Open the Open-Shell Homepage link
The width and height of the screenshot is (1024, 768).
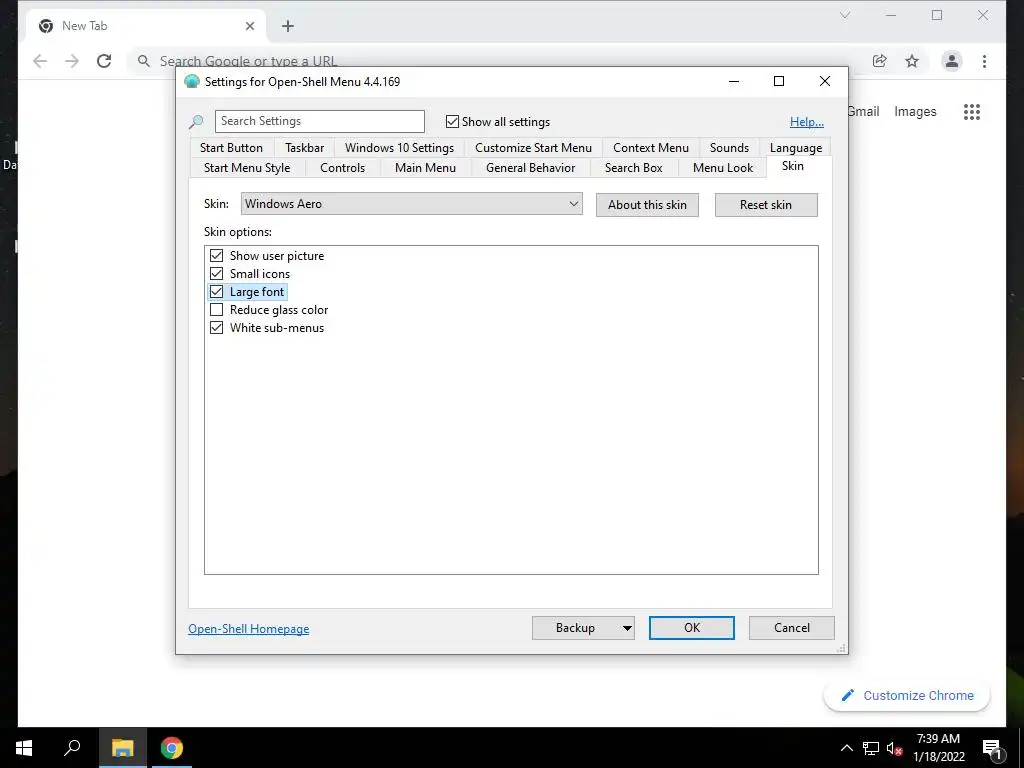point(249,629)
